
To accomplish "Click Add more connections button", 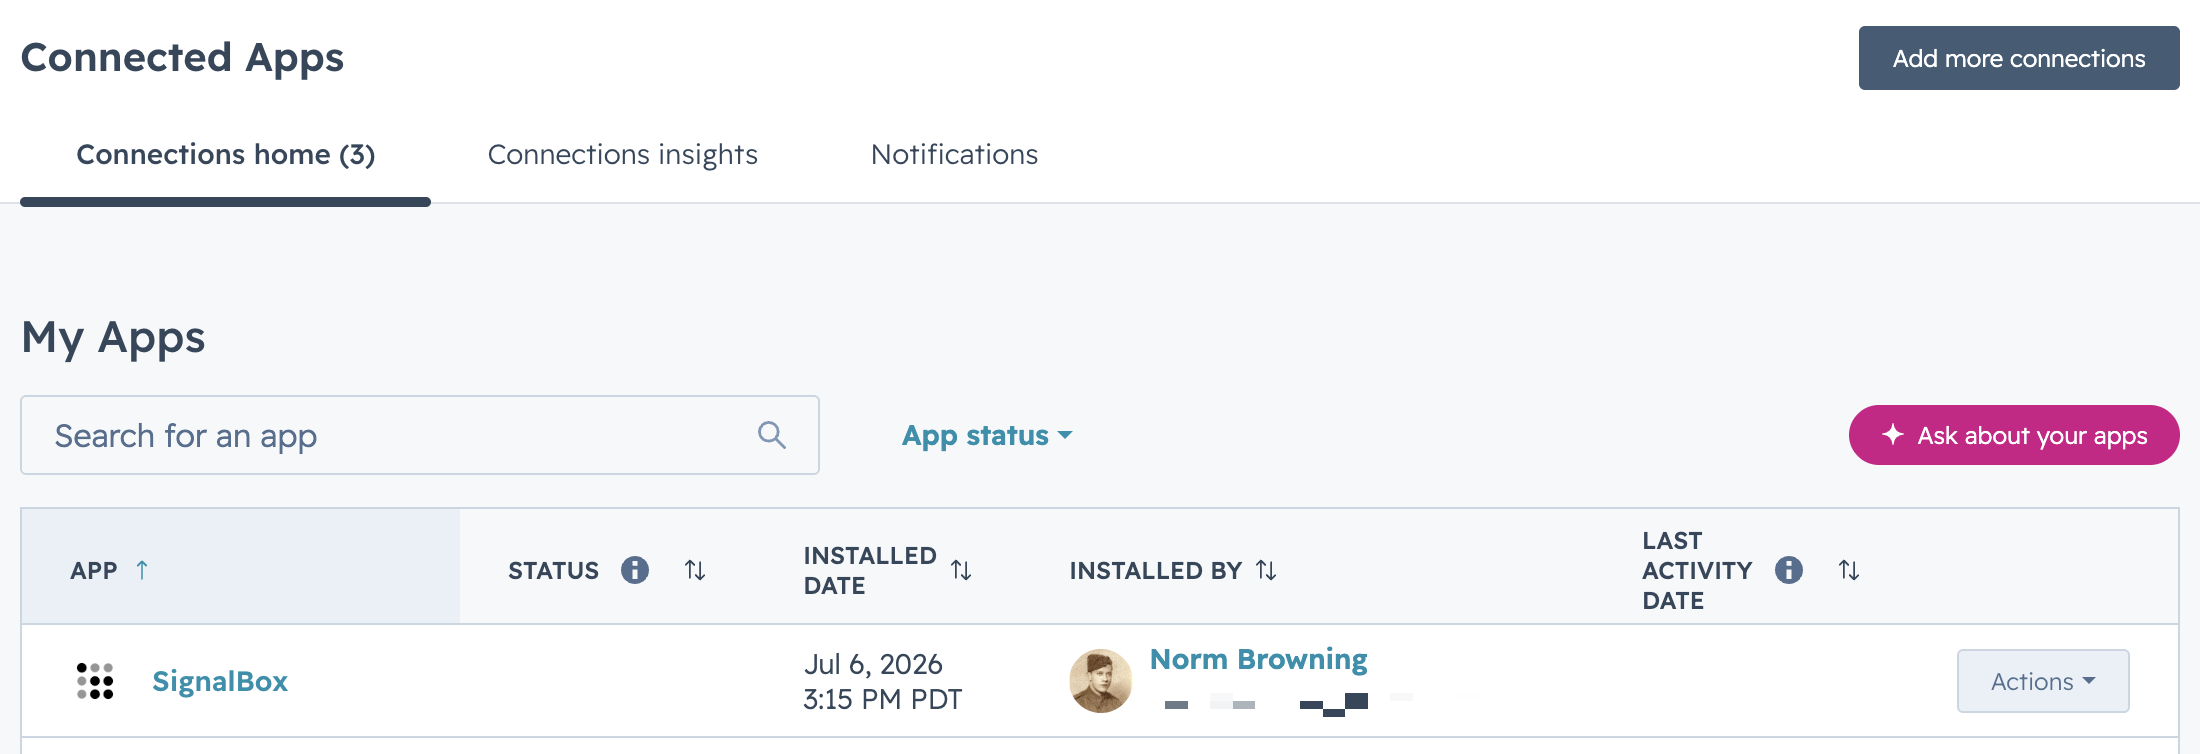I will point(2019,58).
